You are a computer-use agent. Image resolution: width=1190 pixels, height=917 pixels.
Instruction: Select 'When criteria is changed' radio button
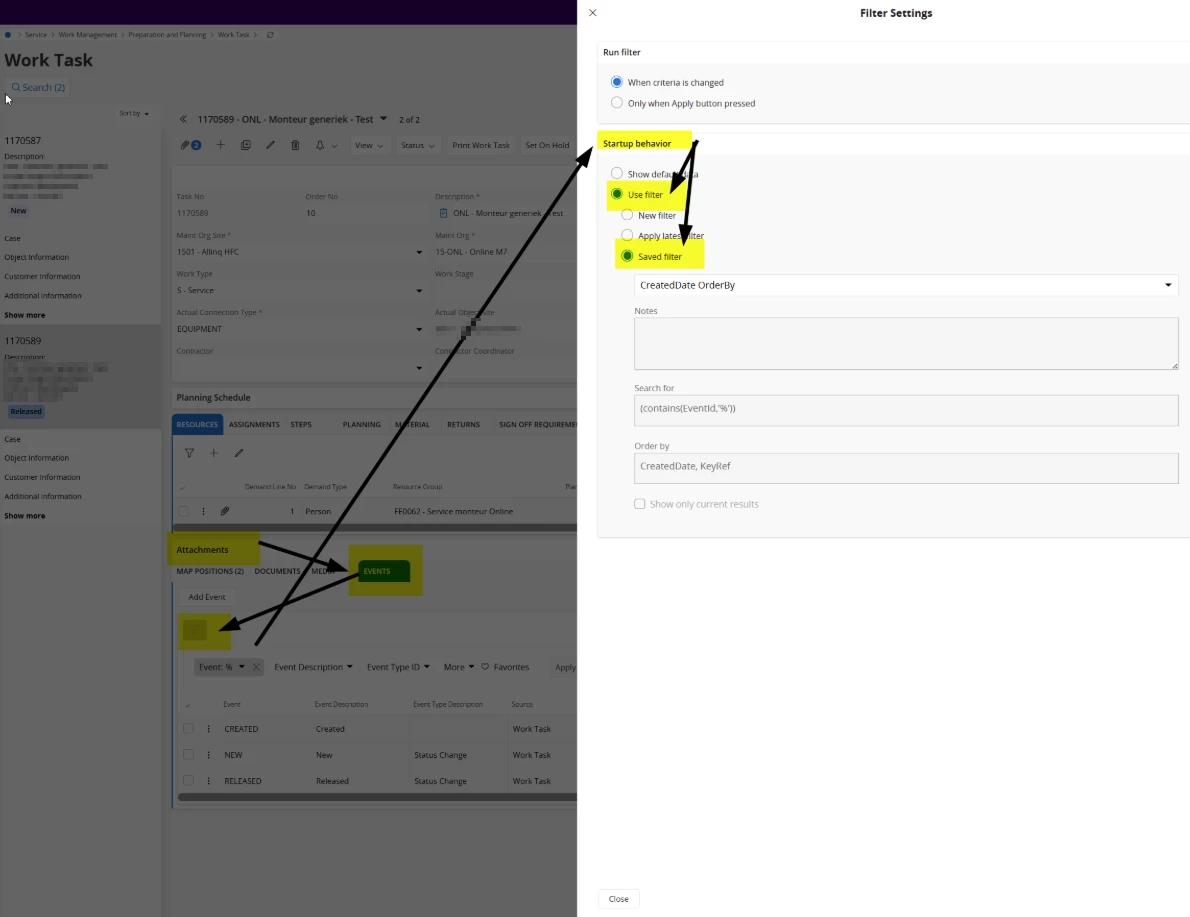tap(617, 82)
